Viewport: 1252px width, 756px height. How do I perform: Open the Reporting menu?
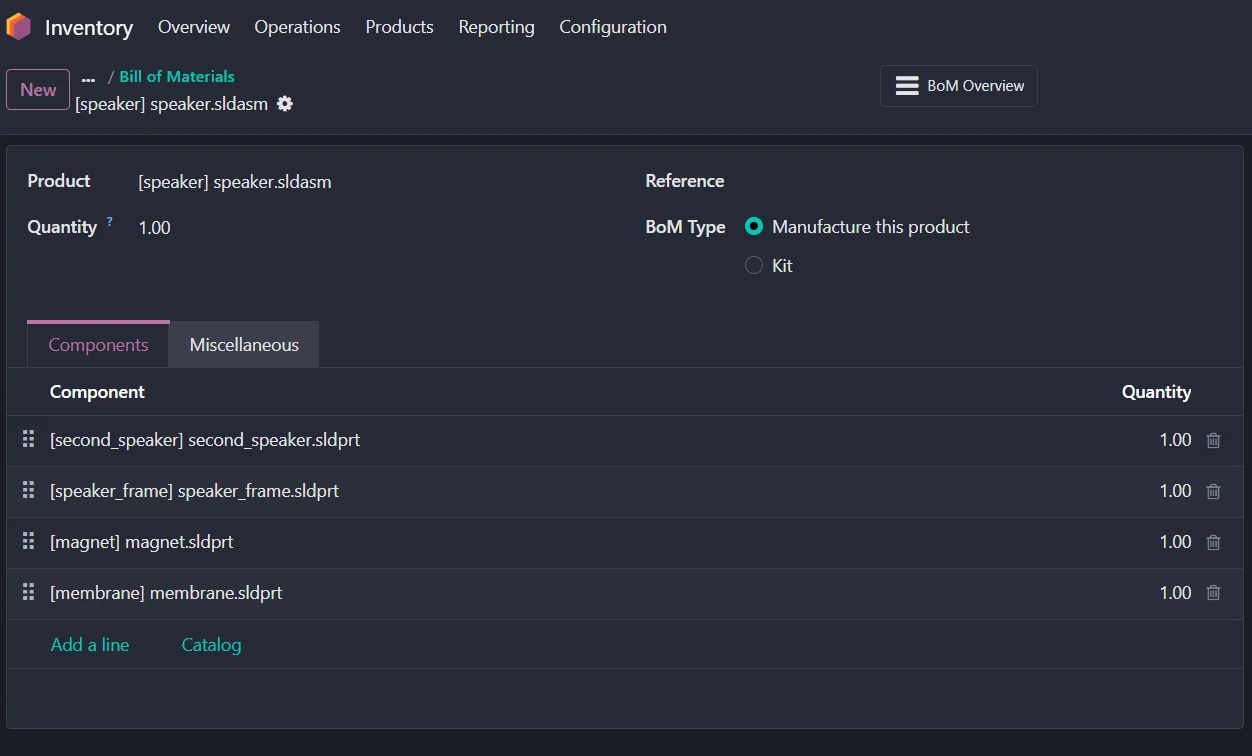(x=496, y=27)
